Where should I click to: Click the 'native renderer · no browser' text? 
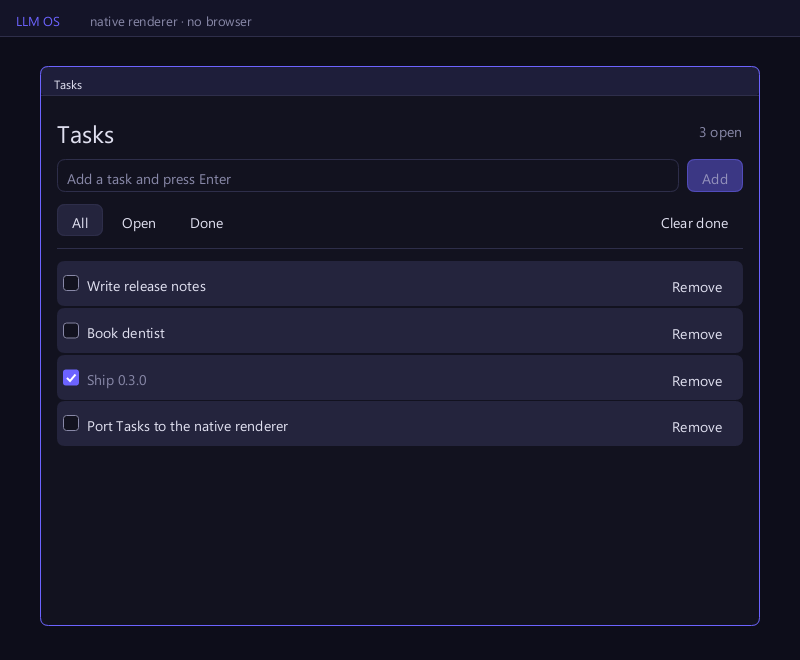[170, 22]
